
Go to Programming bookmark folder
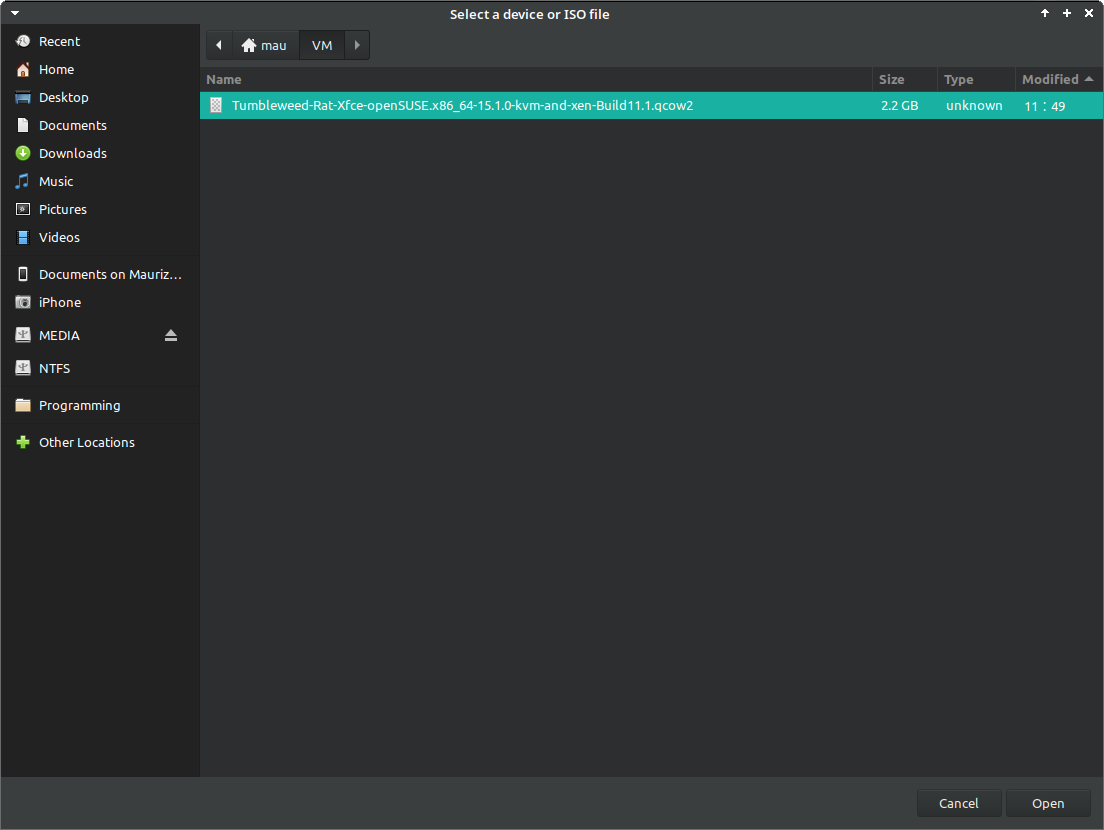click(x=79, y=405)
